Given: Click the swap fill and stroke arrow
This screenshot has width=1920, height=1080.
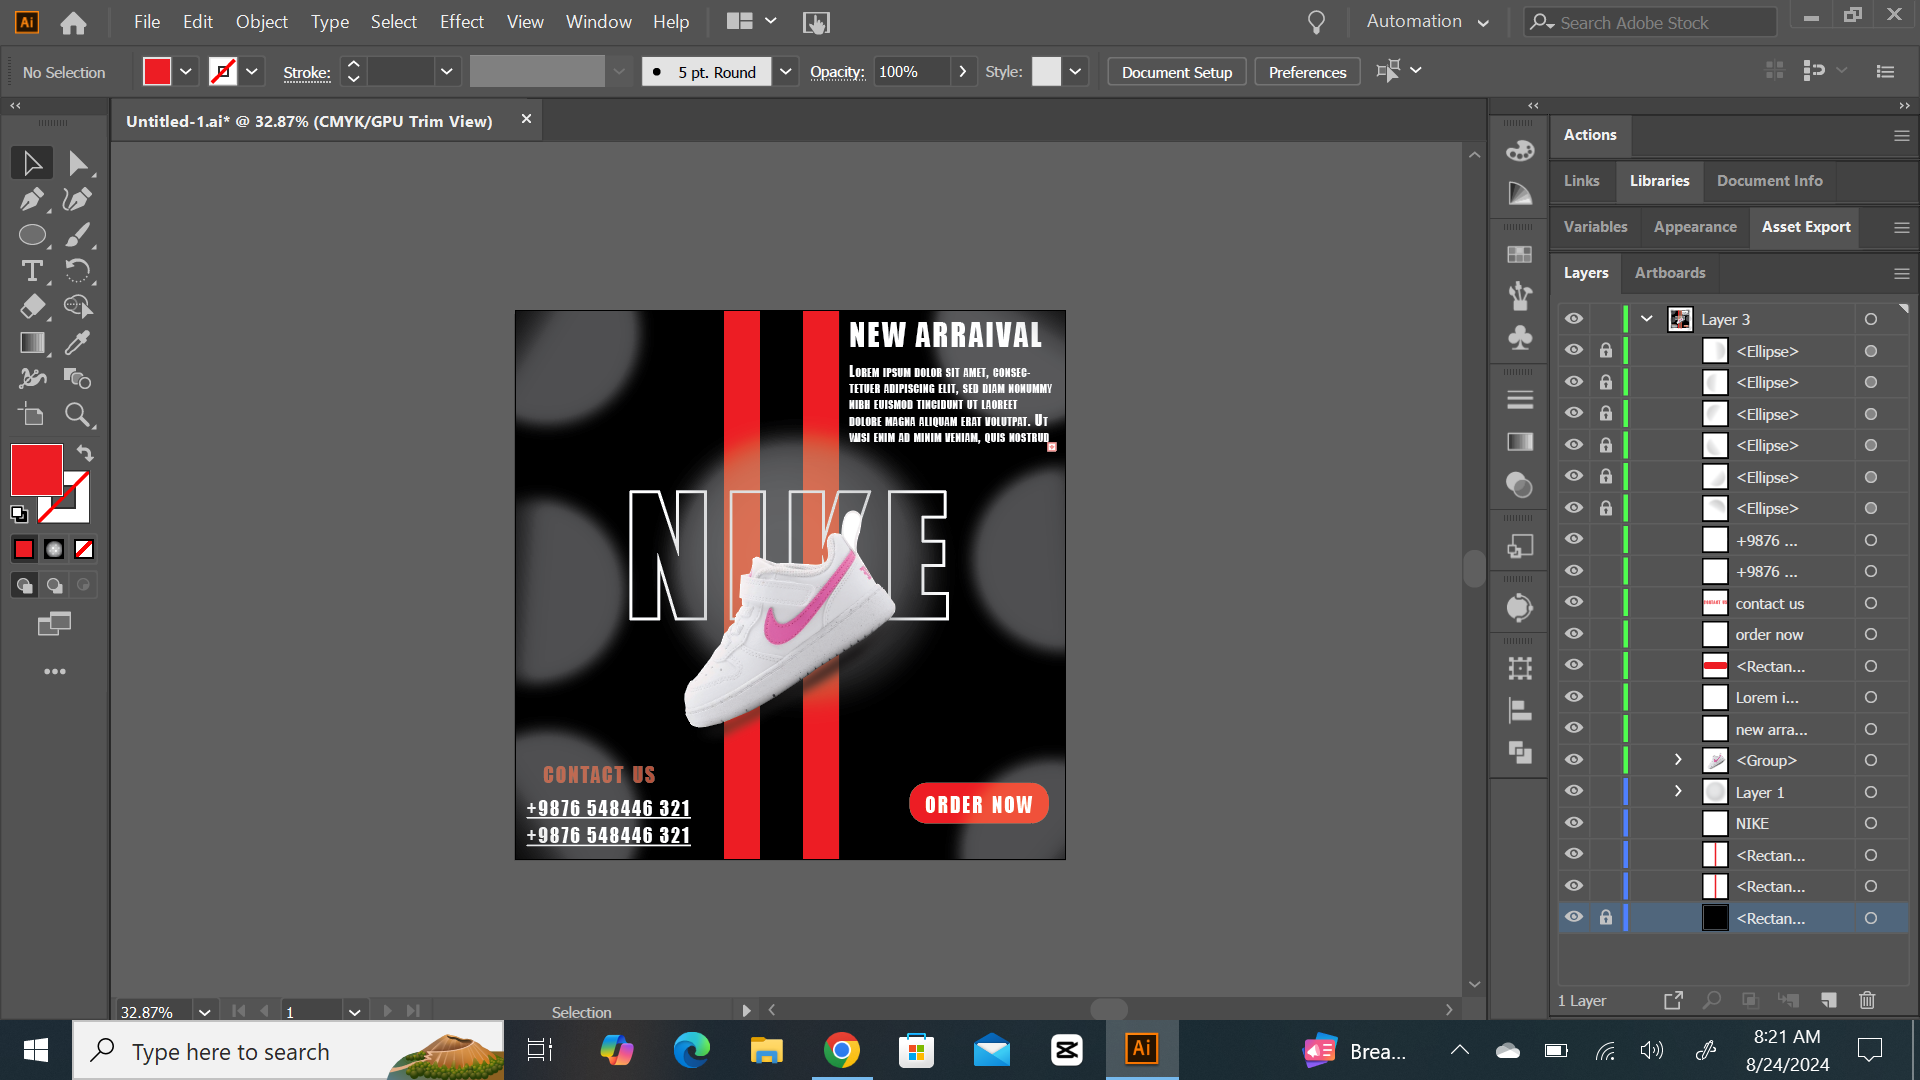Looking at the screenshot, I should click(85, 453).
